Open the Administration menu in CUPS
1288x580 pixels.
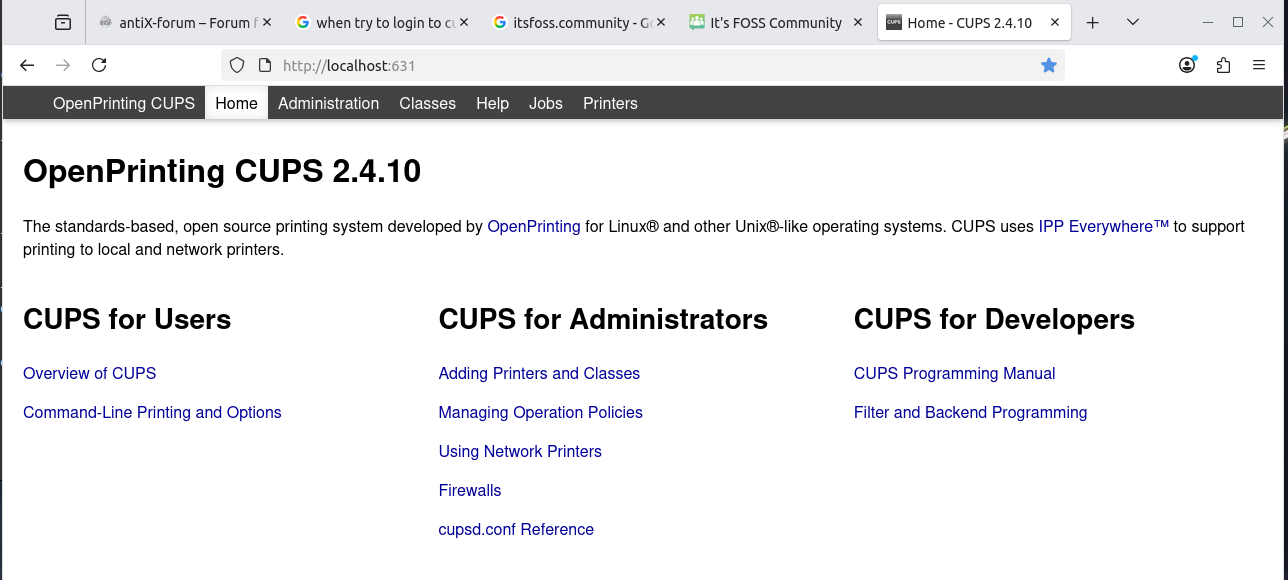click(328, 103)
